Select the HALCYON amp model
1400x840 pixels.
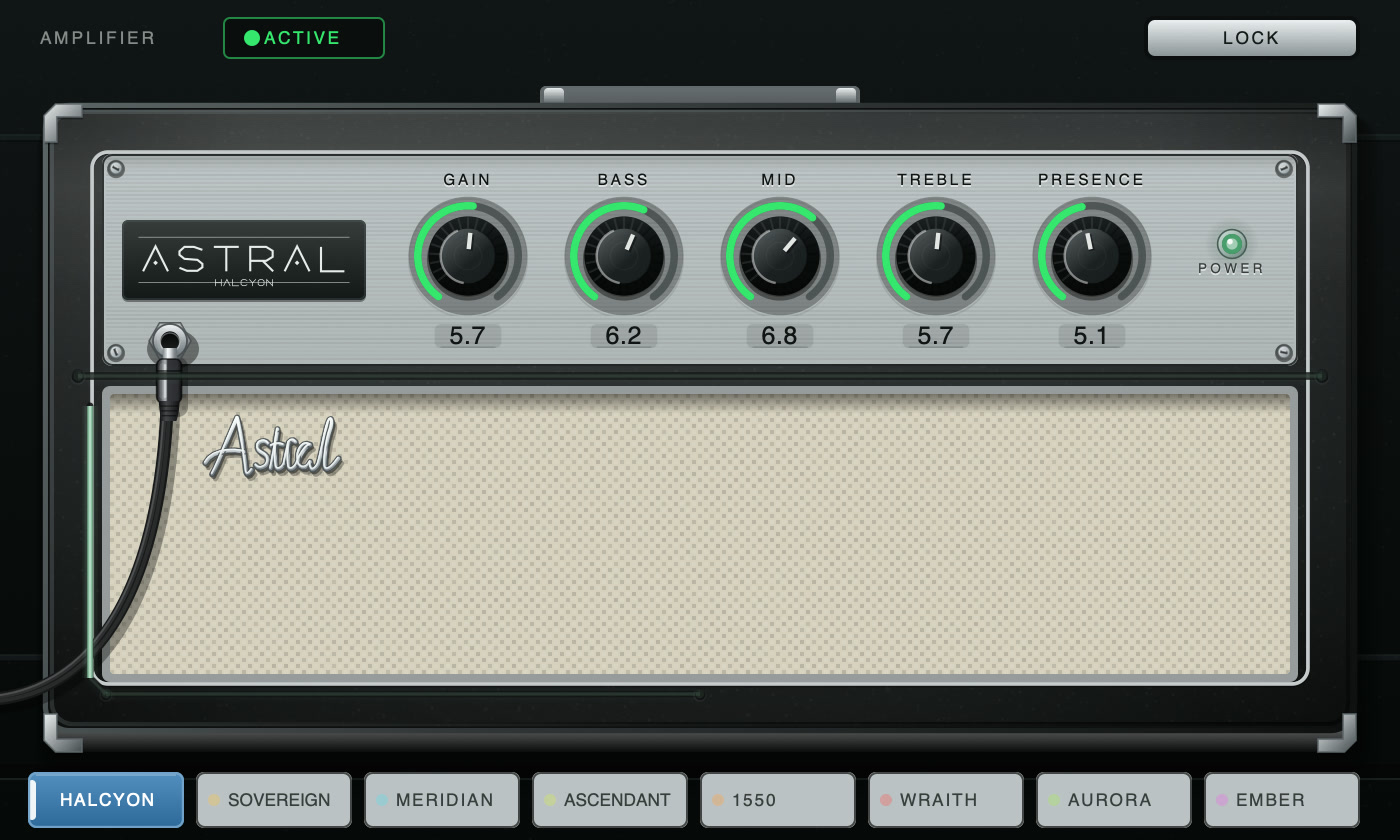point(106,800)
